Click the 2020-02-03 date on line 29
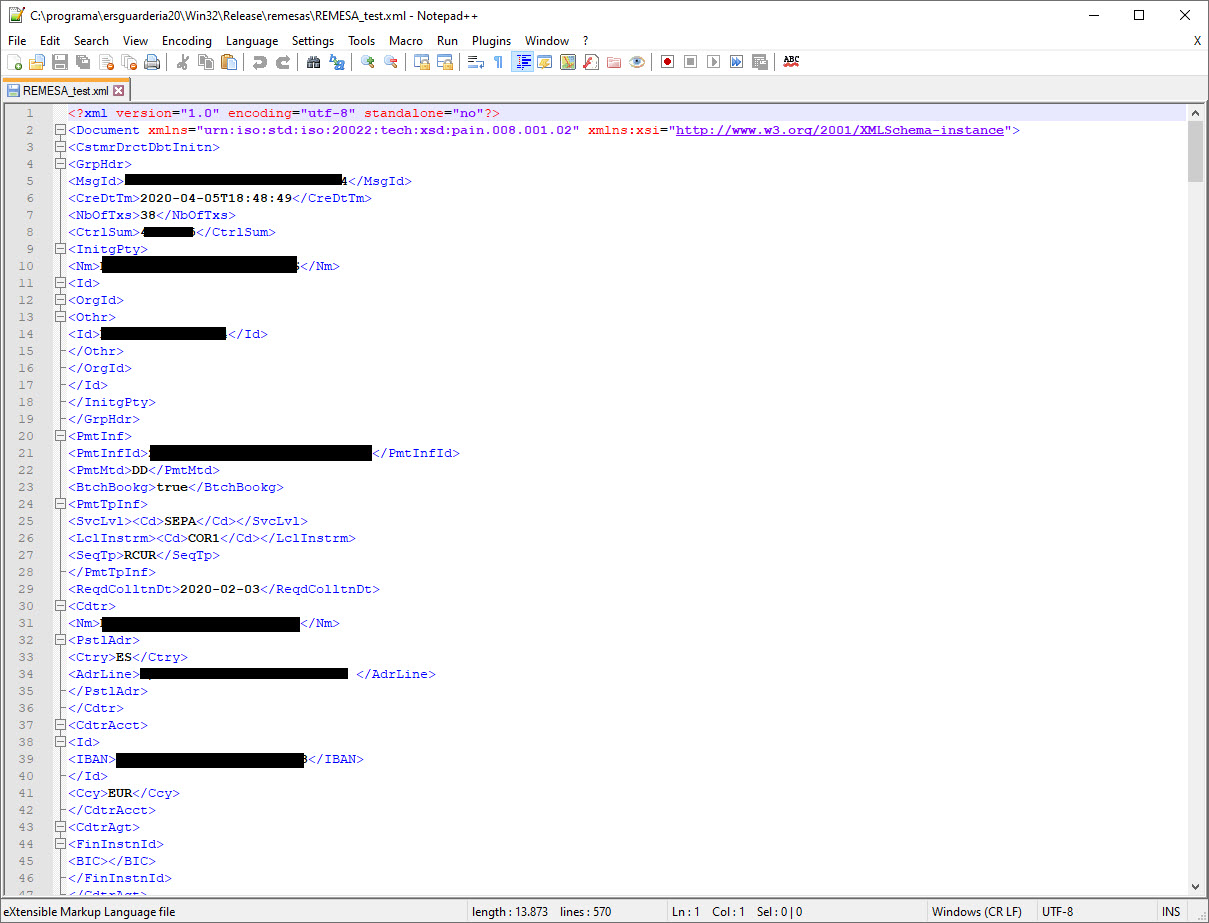 pyautogui.click(x=220, y=589)
